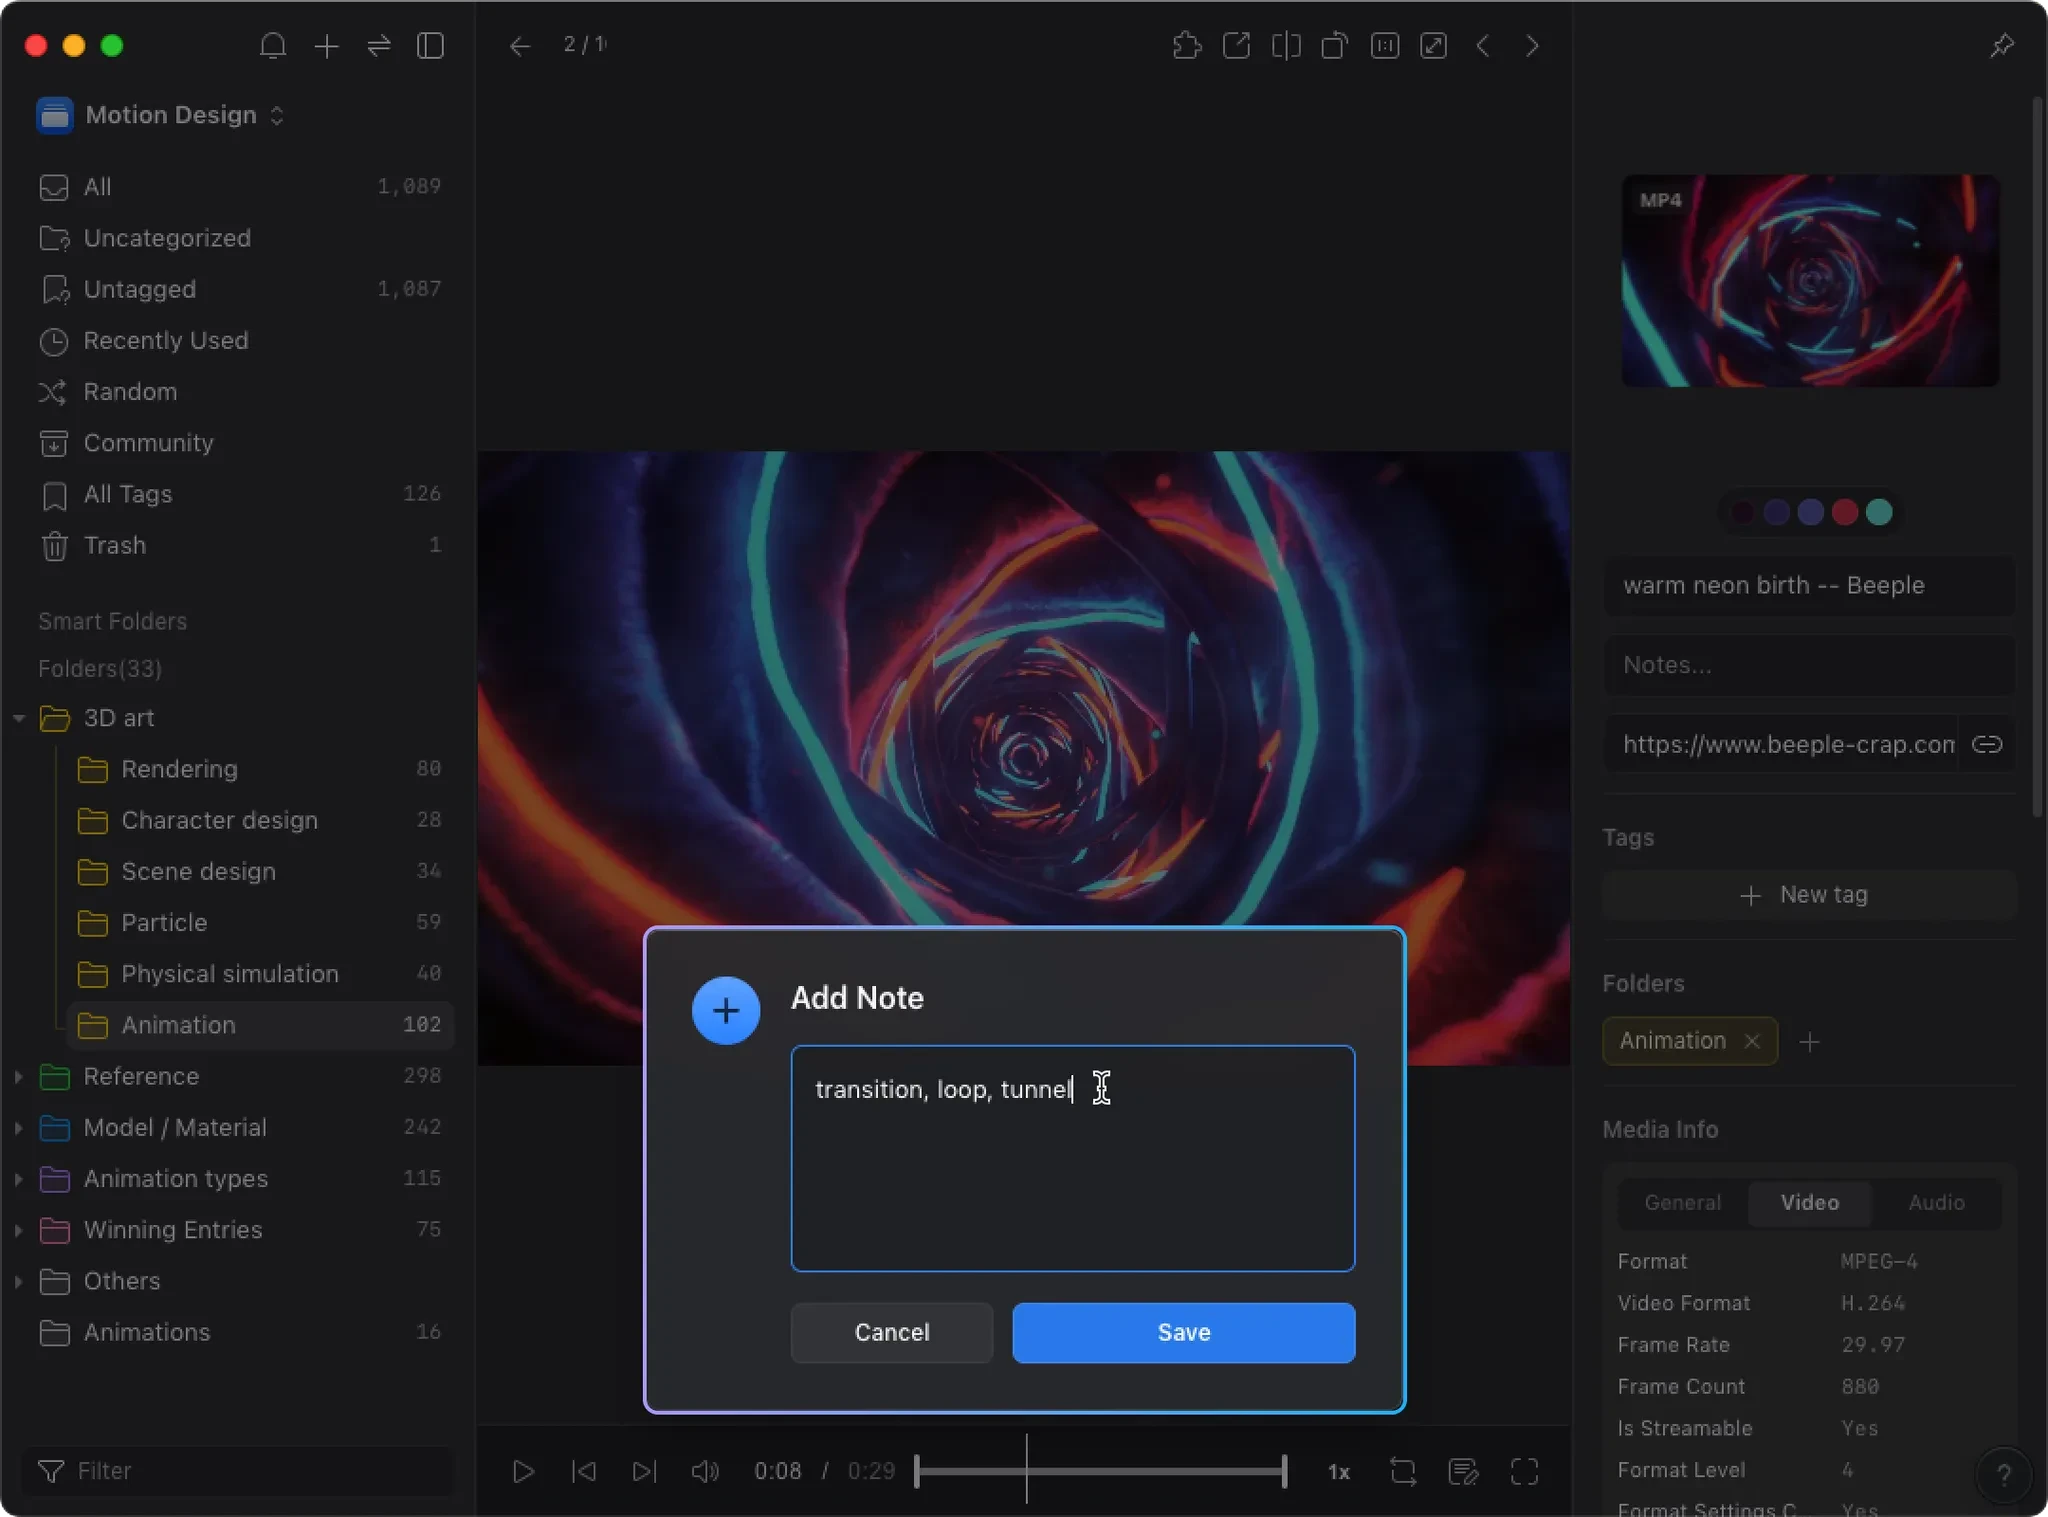Add folder with plus beside Animation
Image resolution: width=2048 pixels, height=1517 pixels.
tap(1809, 1042)
